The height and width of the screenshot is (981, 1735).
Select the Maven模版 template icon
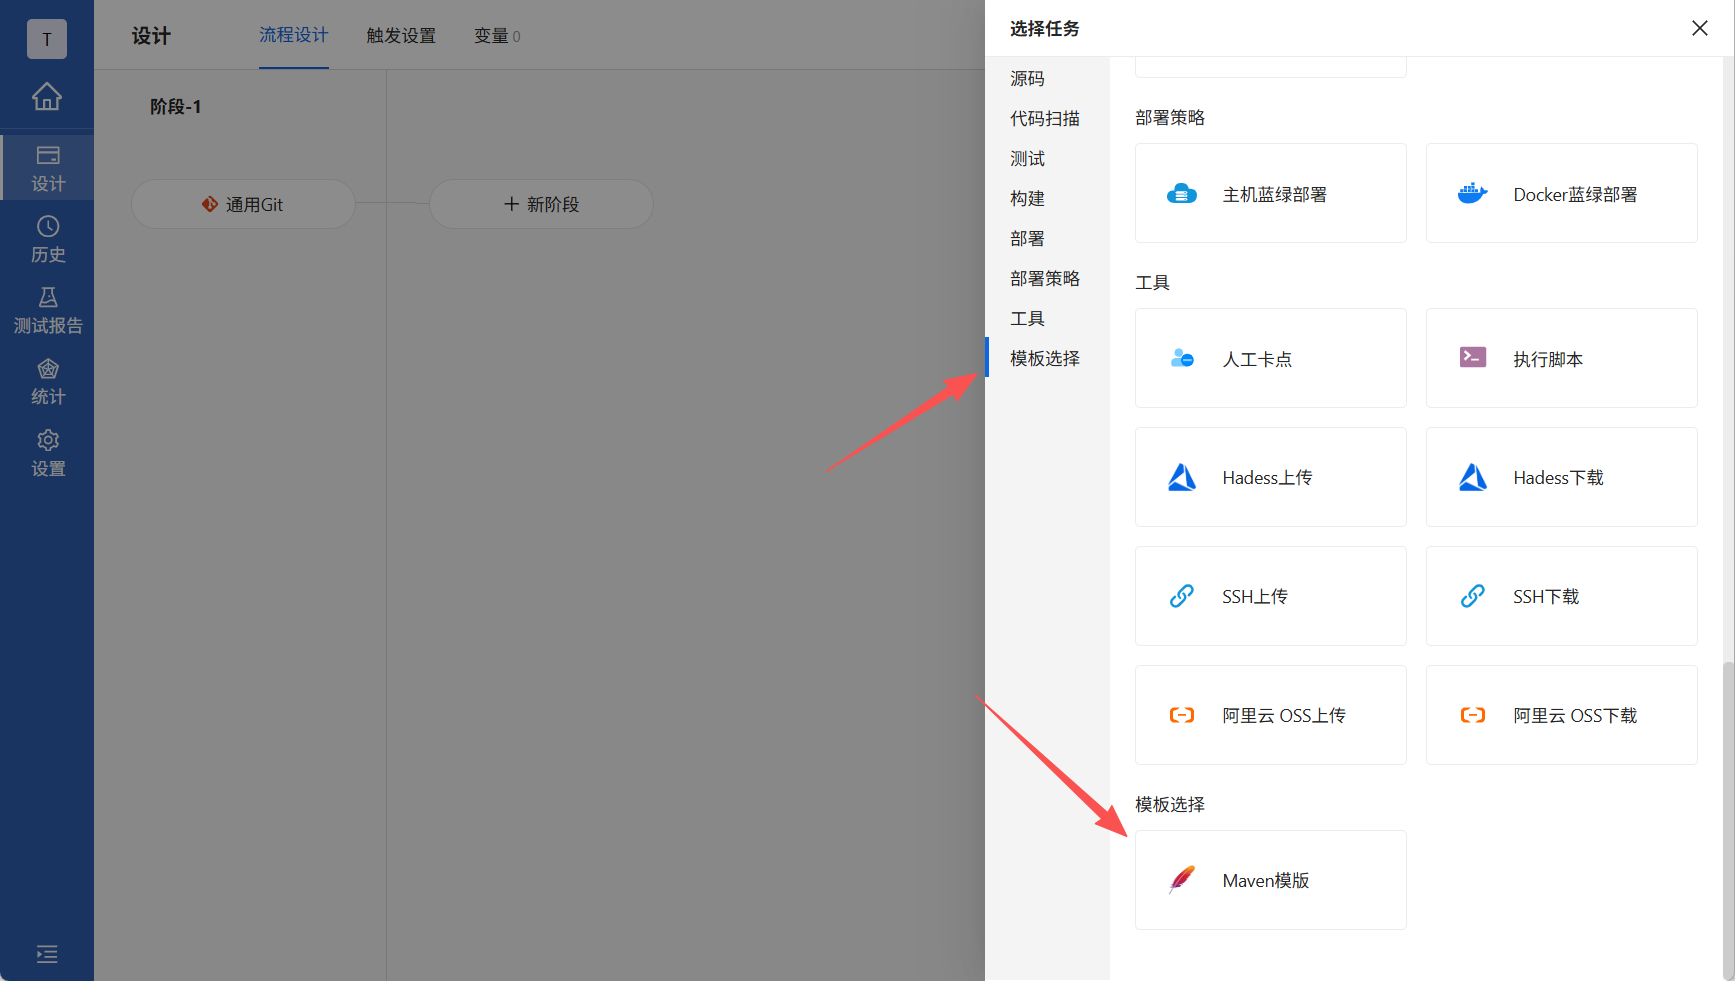coord(1182,880)
